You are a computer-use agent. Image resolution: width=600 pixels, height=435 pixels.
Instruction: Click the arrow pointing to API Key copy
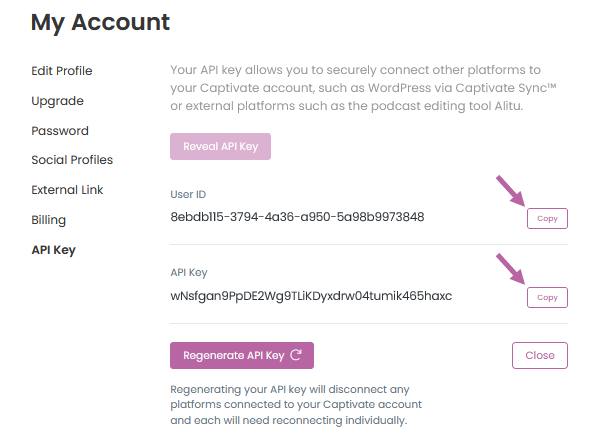(x=510, y=269)
